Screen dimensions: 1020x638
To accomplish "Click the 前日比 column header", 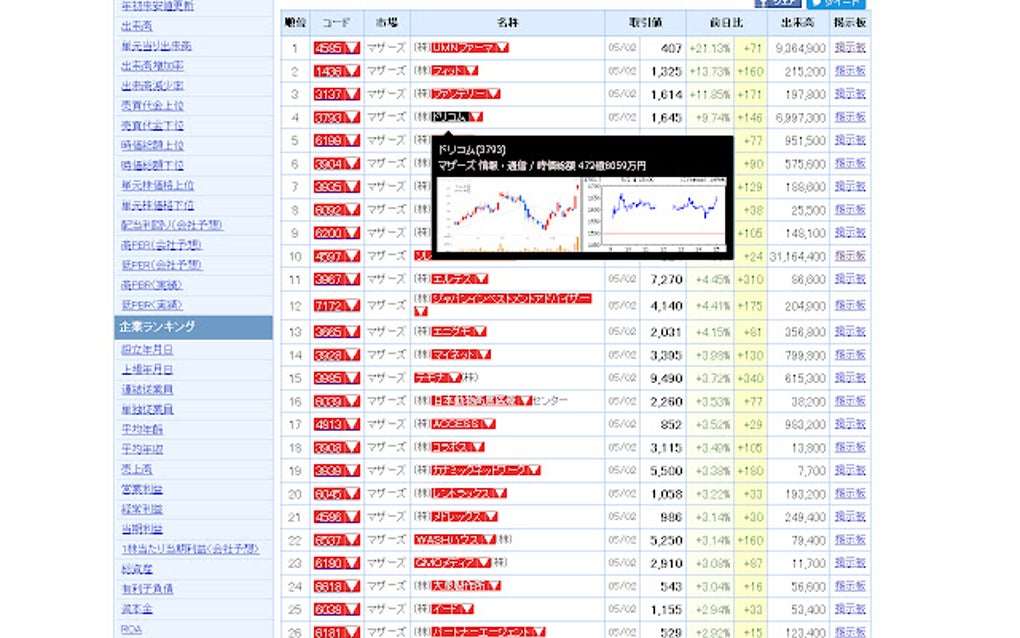I will (726, 23).
